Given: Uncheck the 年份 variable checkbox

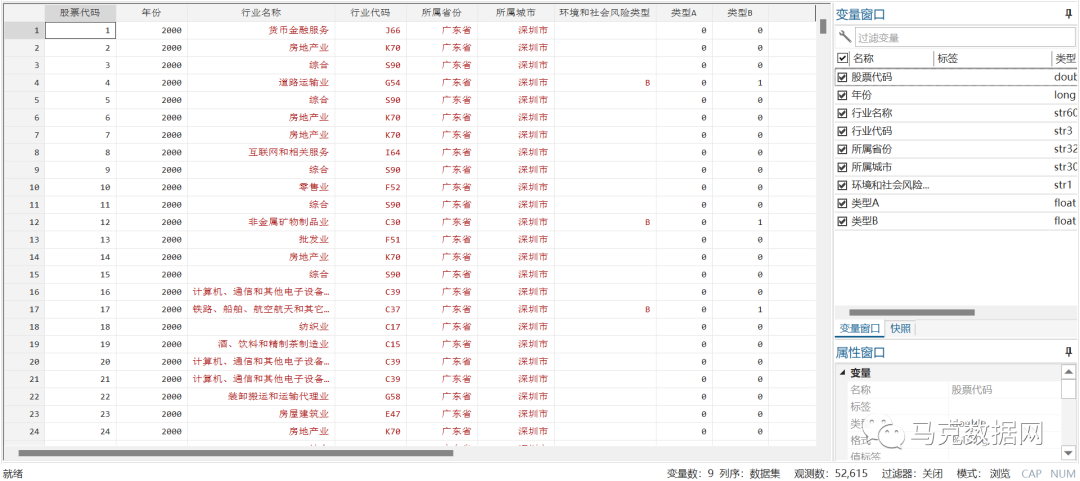Looking at the screenshot, I should (842, 95).
